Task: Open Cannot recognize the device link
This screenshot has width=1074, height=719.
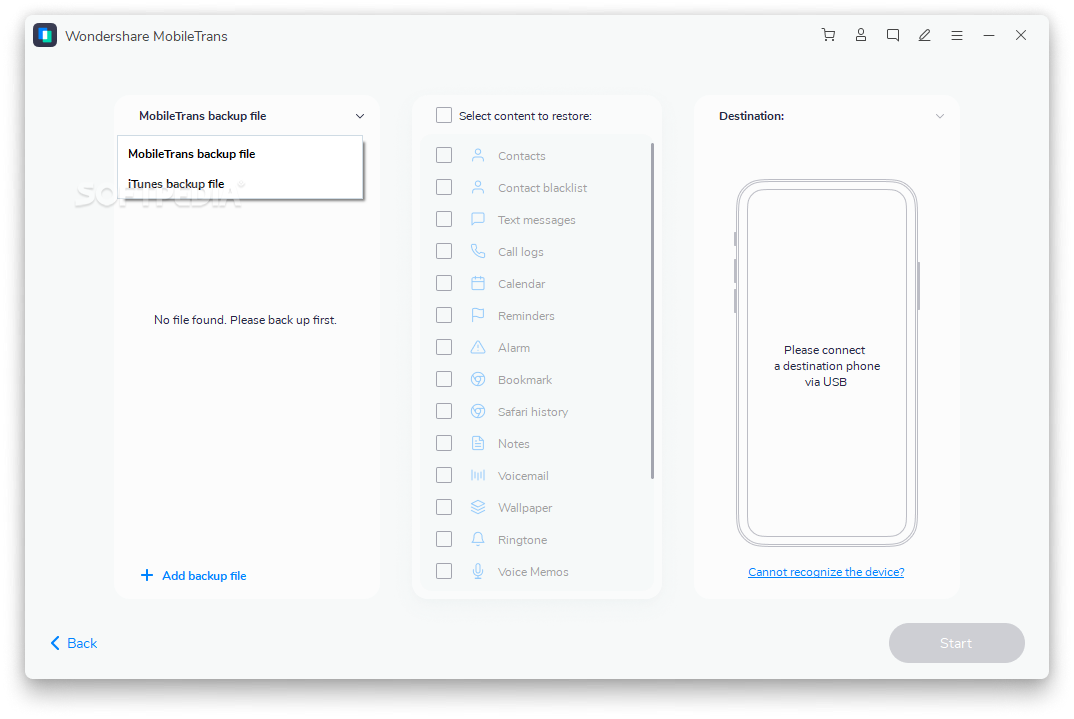Action: (x=826, y=572)
